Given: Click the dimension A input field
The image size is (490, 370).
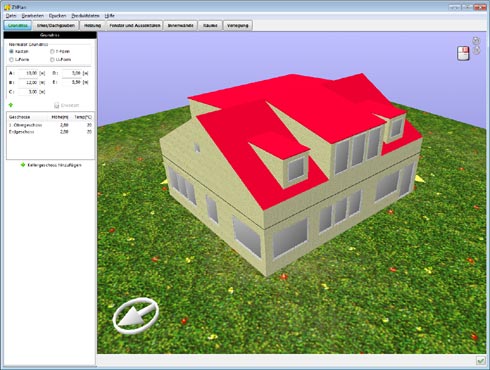Looking at the screenshot, I should (28, 73).
